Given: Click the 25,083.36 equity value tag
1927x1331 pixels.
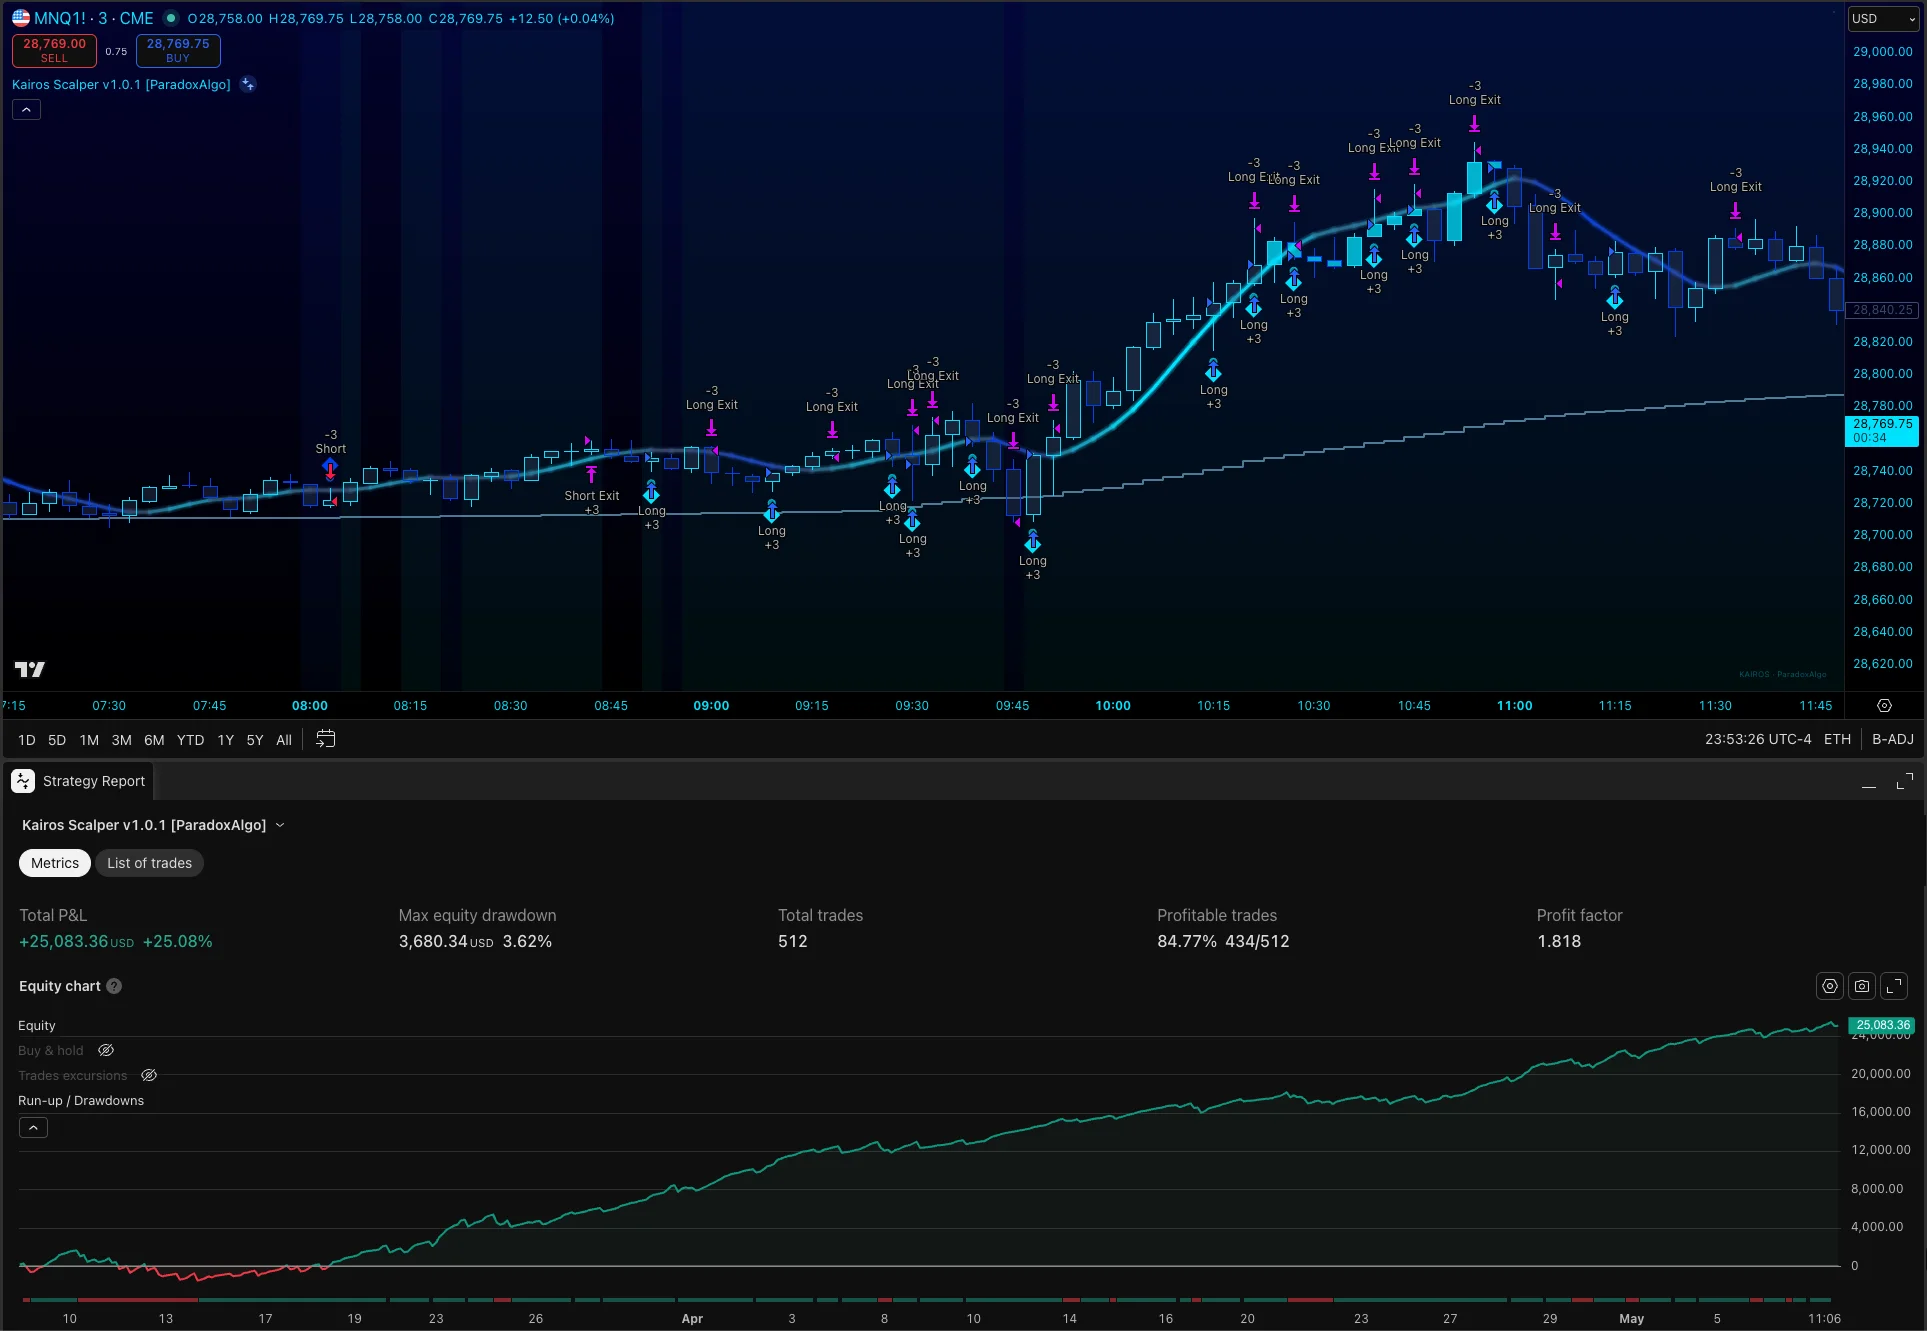Looking at the screenshot, I should [1882, 1025].
